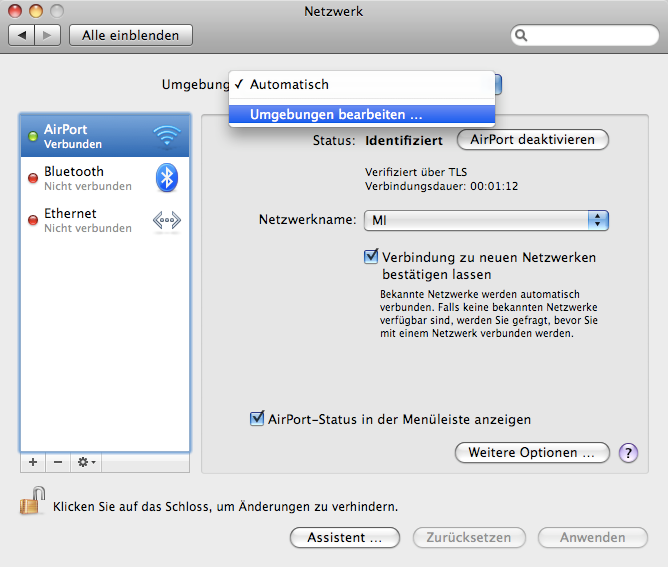Go back with the left arrow

coord(22,35)
